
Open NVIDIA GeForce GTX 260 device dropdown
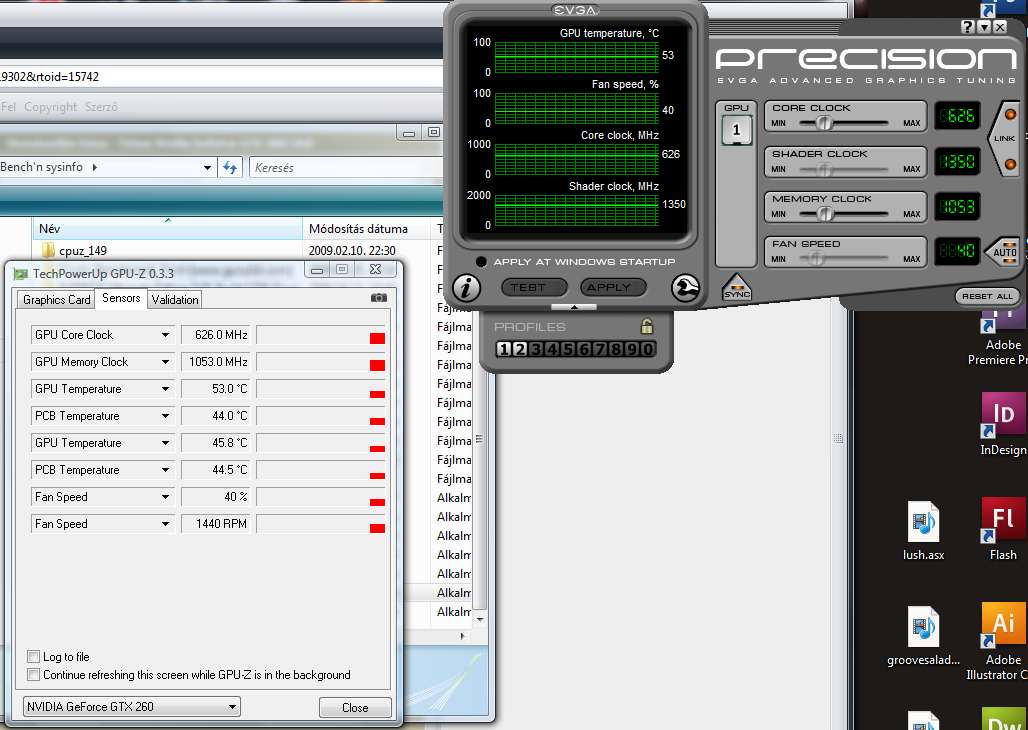(132, 706)
